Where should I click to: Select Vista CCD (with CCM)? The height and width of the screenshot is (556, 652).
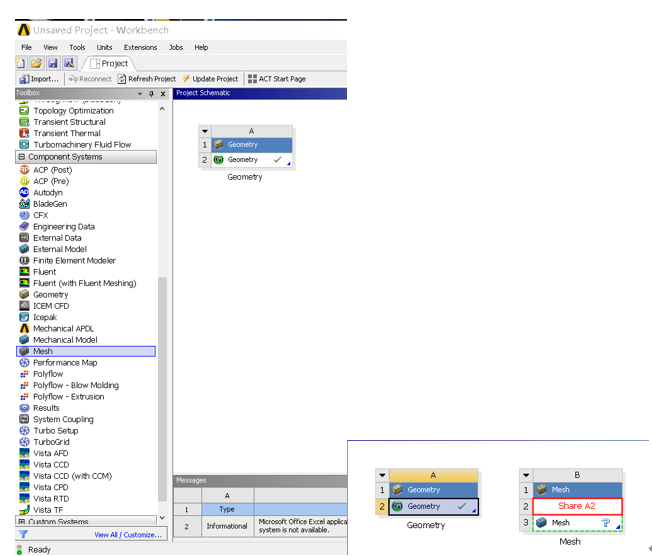(x=72, y=476)
